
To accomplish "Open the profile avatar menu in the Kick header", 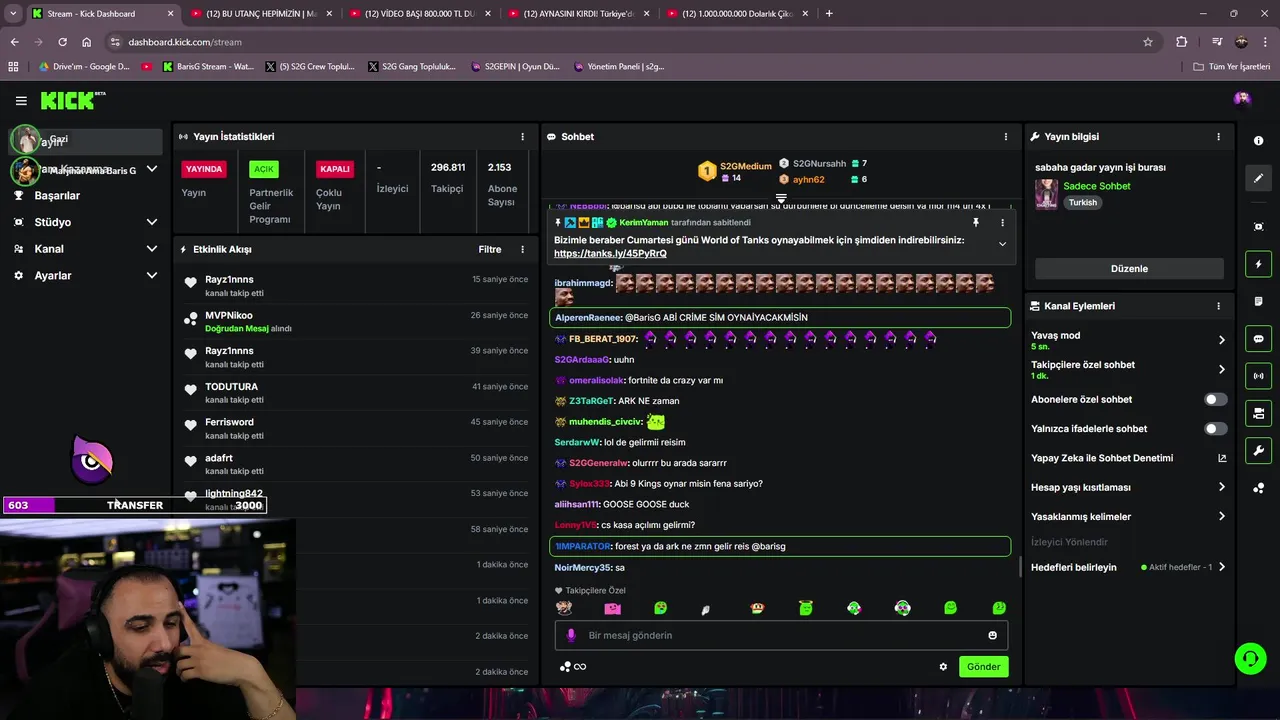I will (x=1242, y=98).
